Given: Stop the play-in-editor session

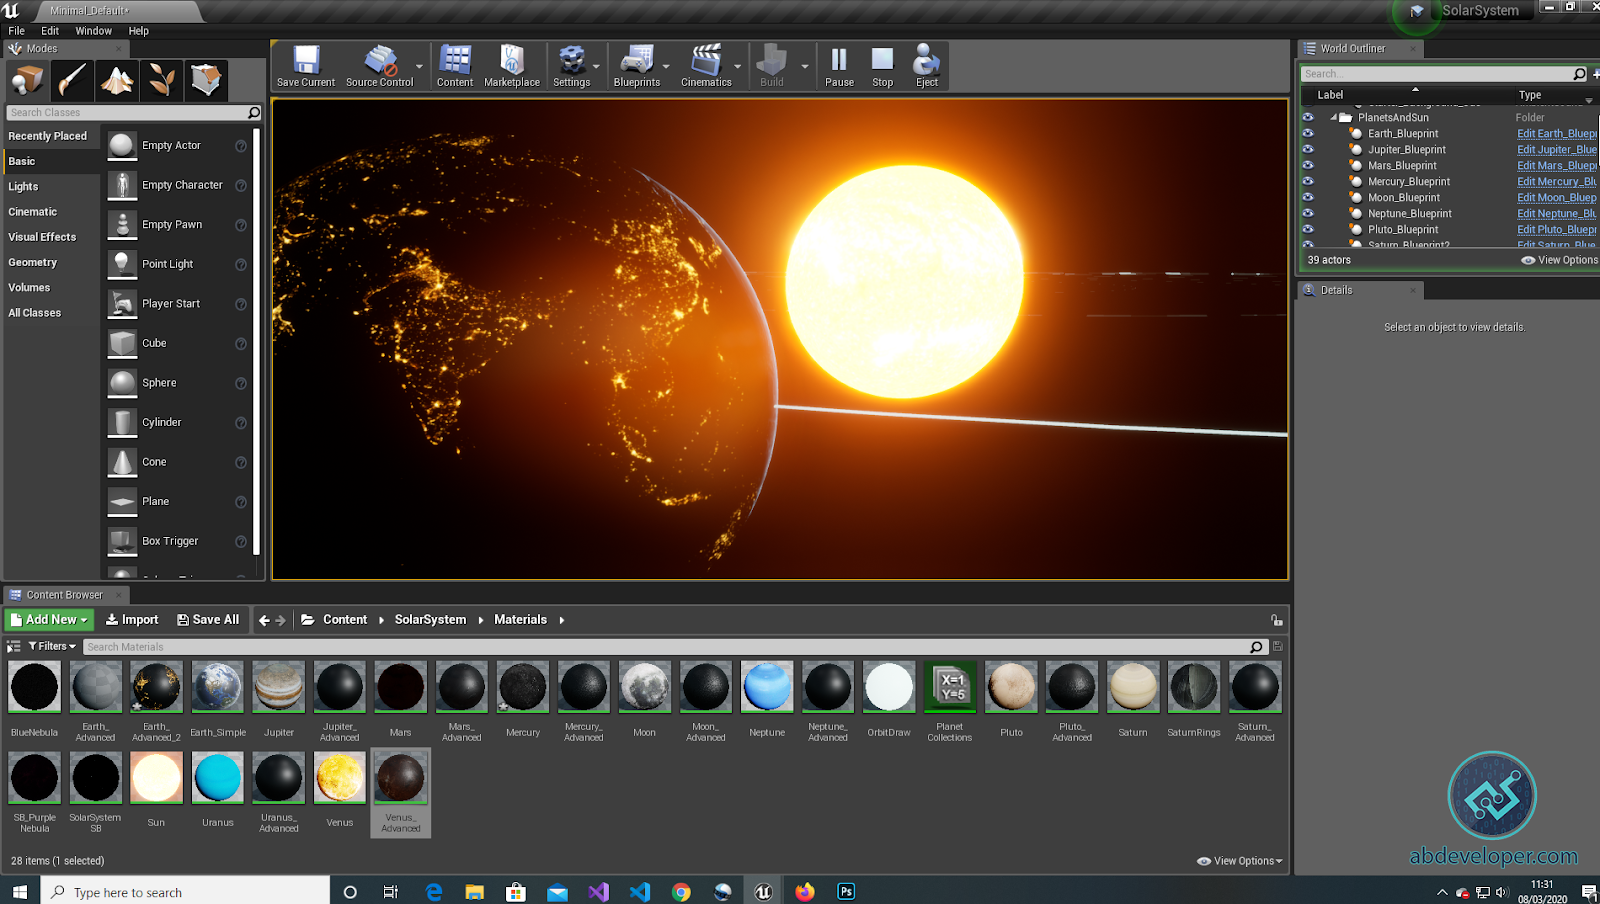Looking at the screenshot, I should [x=881, y=62].
